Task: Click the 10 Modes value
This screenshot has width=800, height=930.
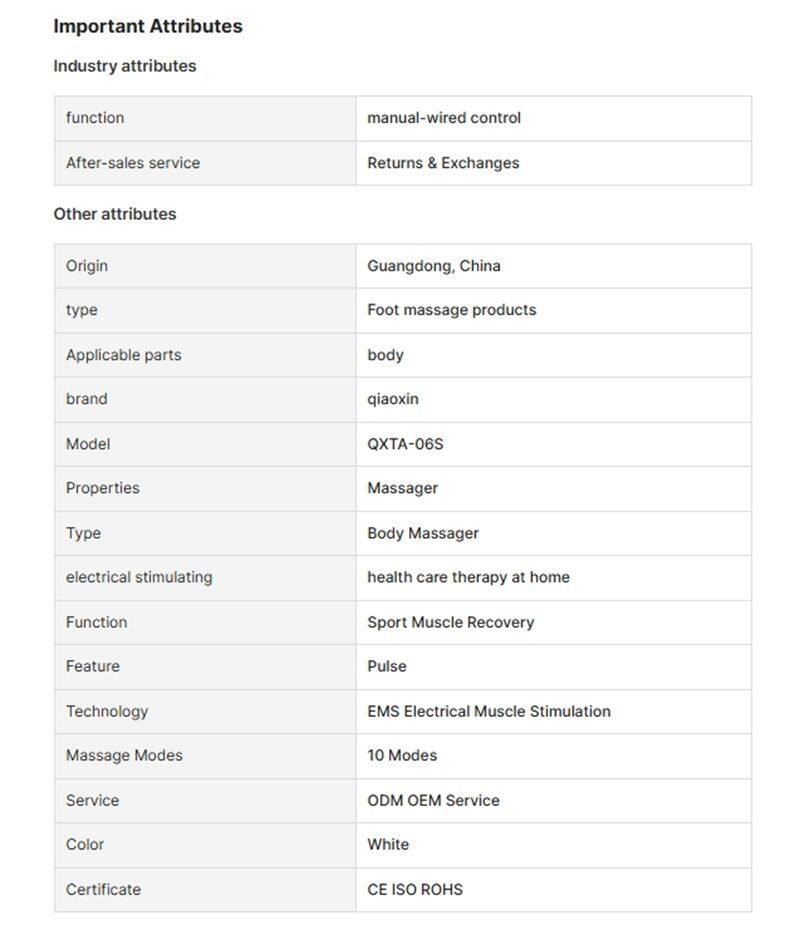Action: [x=402, y=755]
